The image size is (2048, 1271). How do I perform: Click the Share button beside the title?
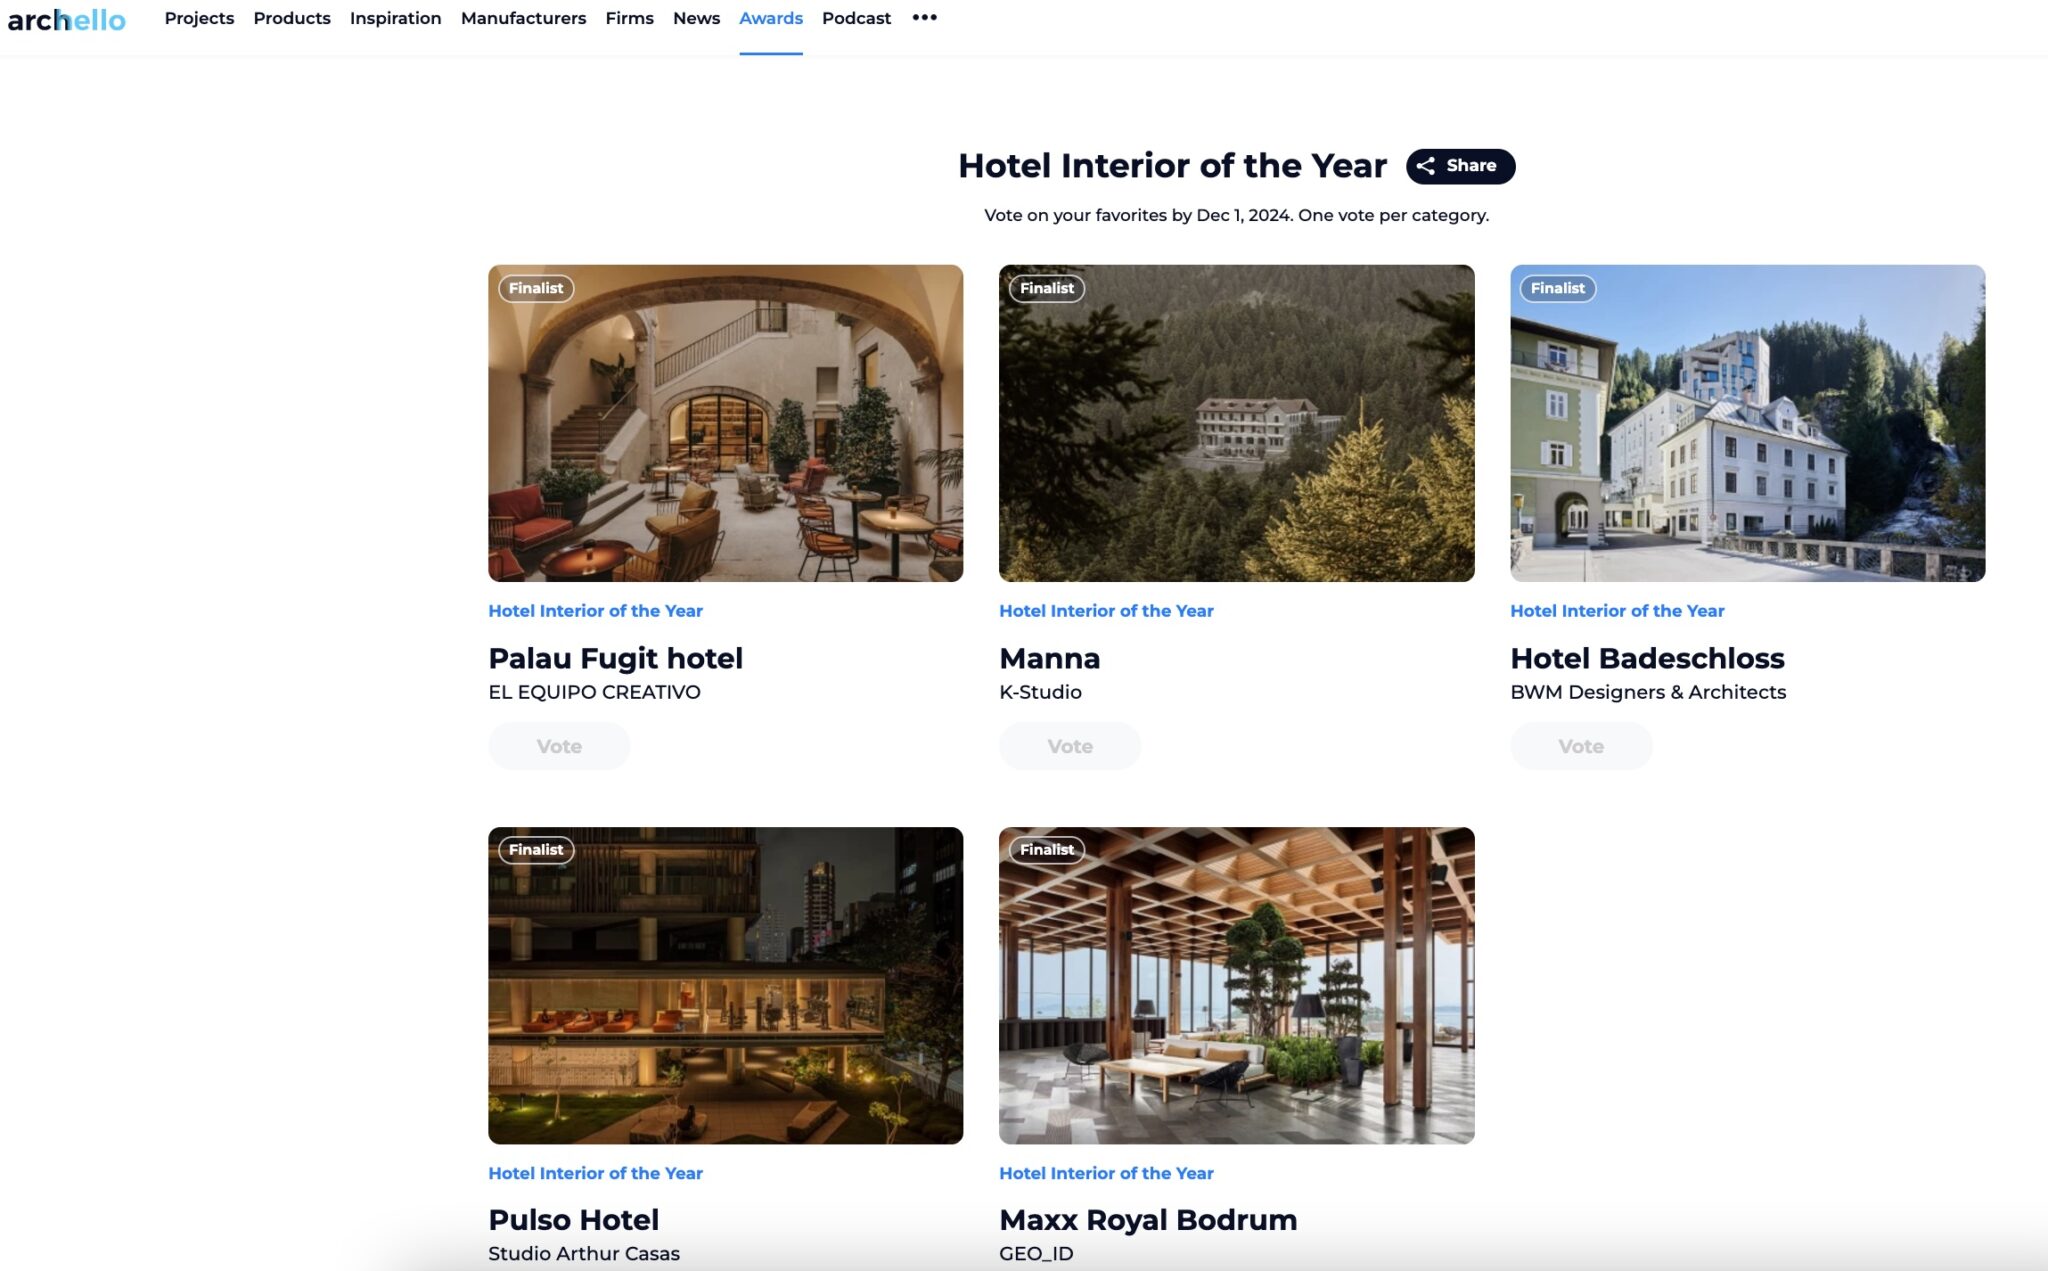coord(1460,166)
